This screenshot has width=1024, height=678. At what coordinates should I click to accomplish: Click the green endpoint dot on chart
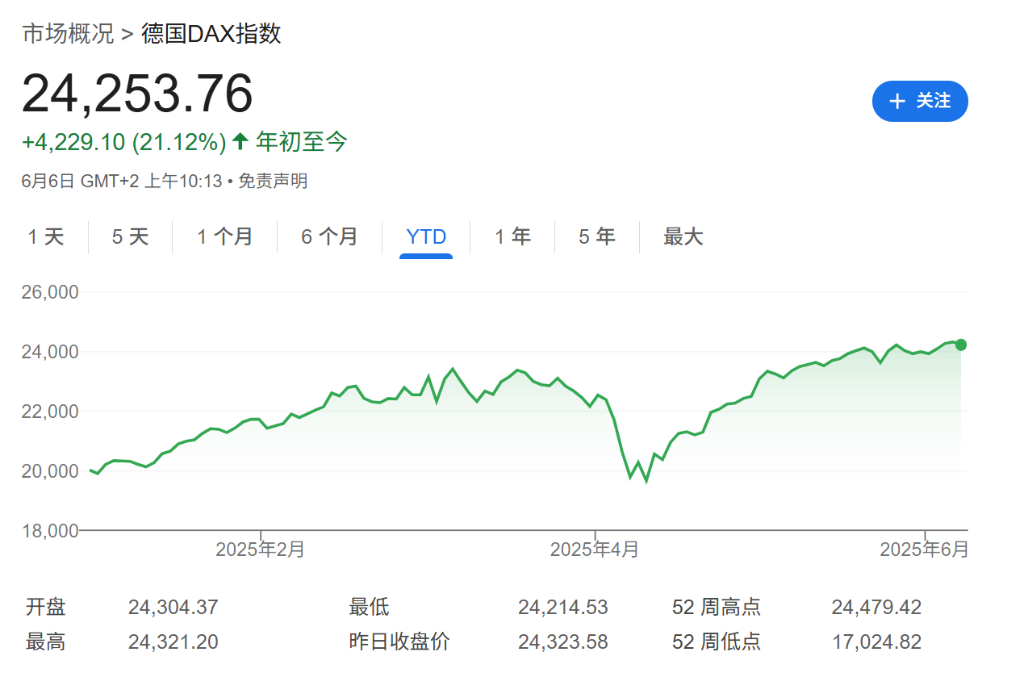click(961, 345)
